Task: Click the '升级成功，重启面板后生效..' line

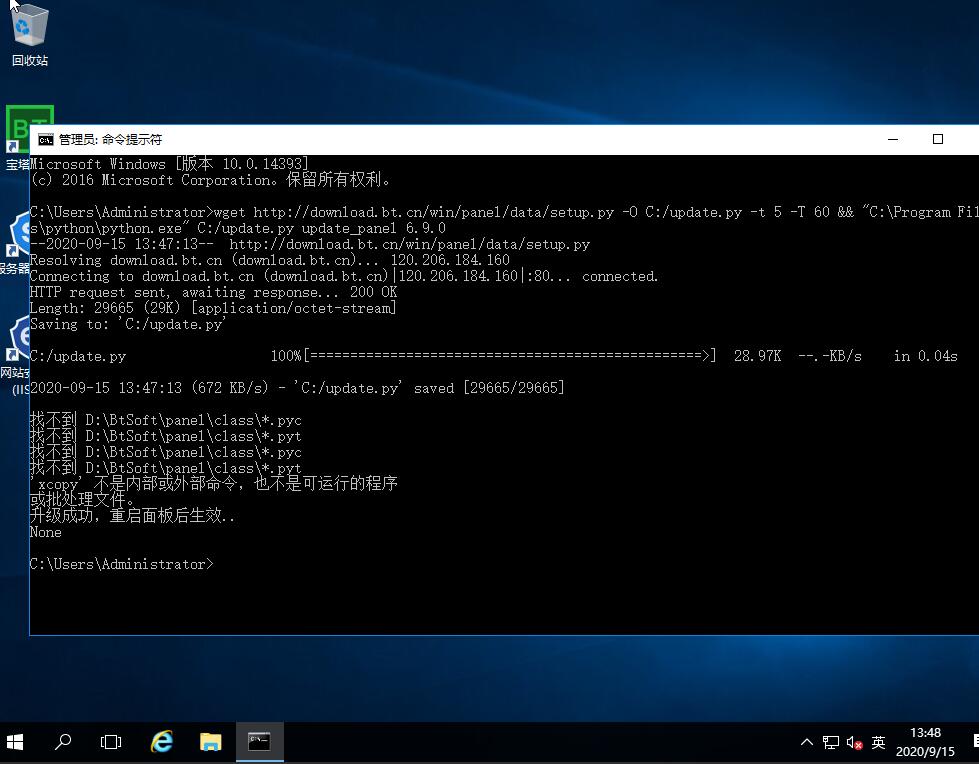Action: click(132, 516)
